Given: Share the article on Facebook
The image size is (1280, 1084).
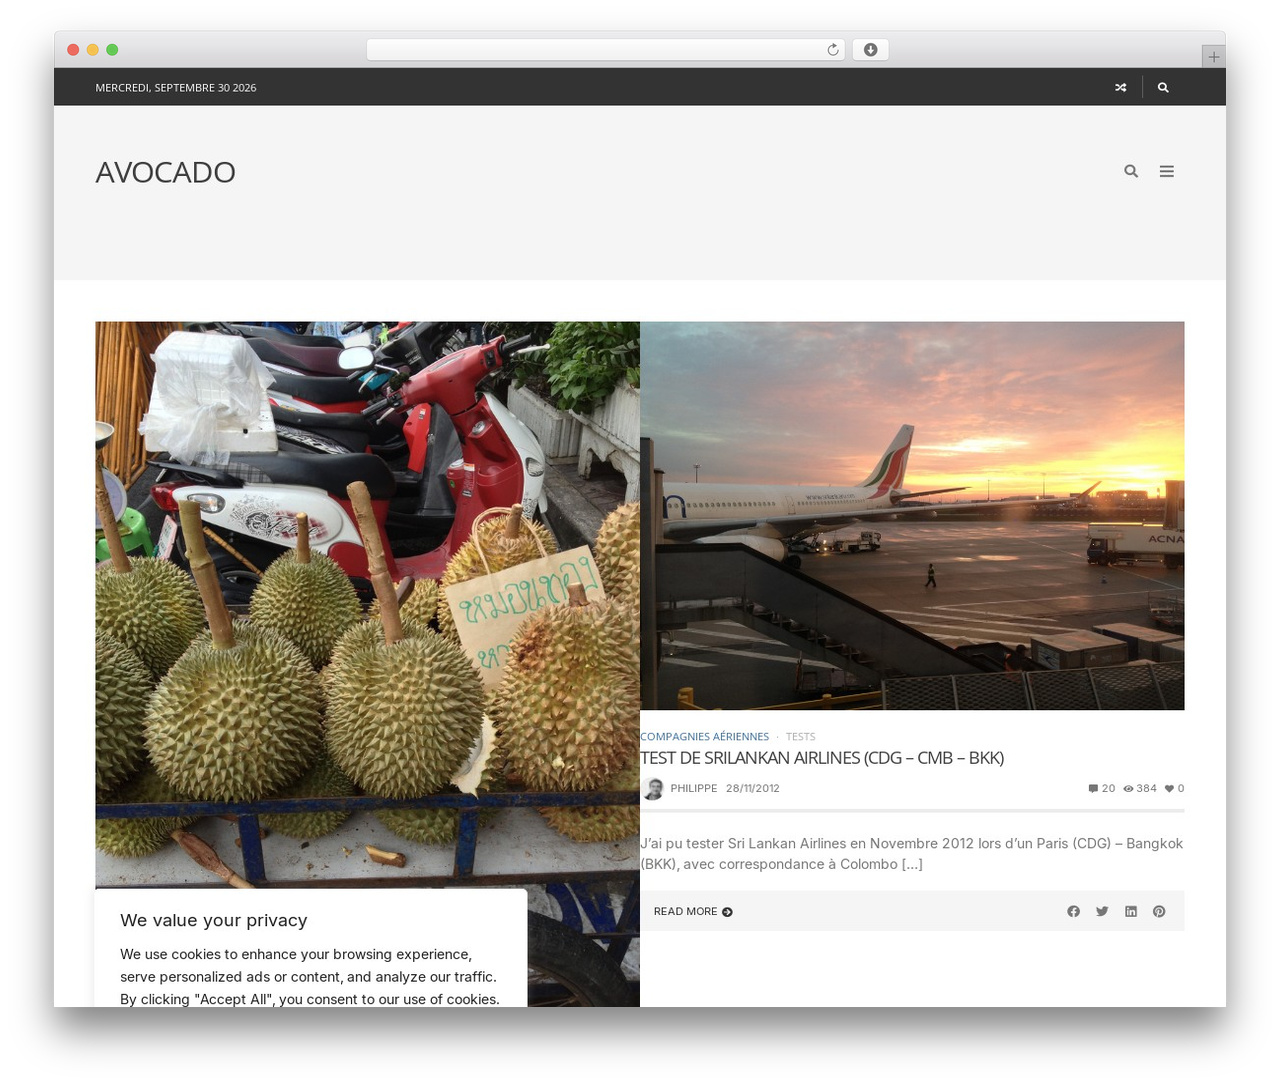Looking at the screenshot, I should click(1073, 911).
